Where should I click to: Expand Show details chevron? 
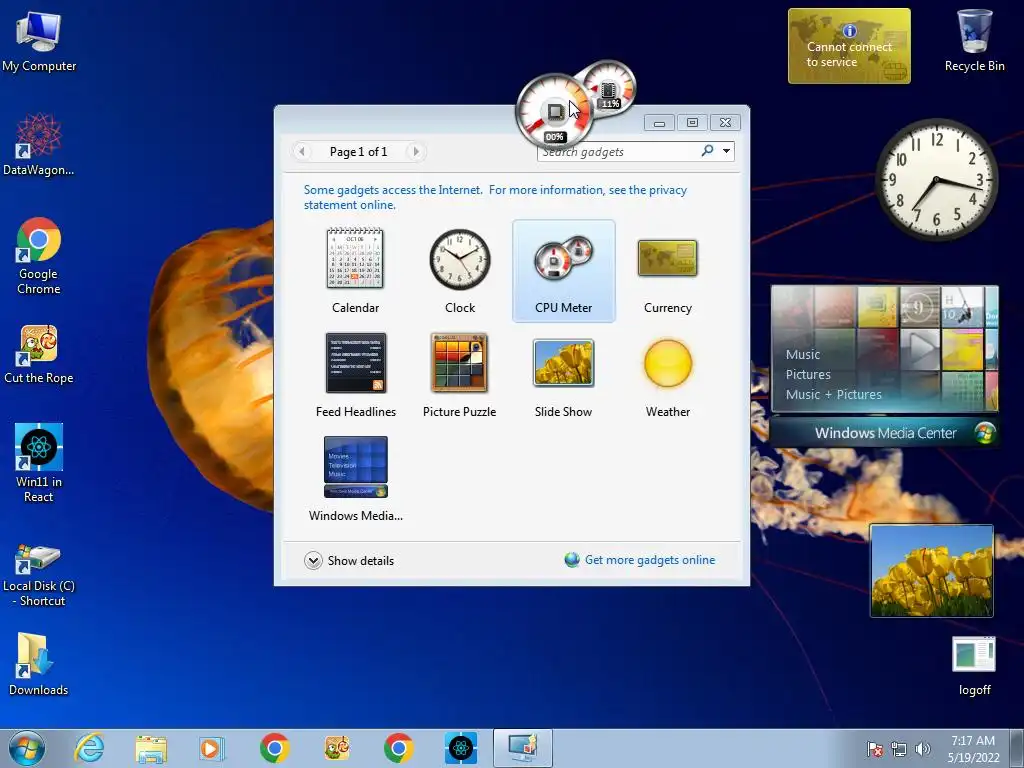(x=313, y=560)
